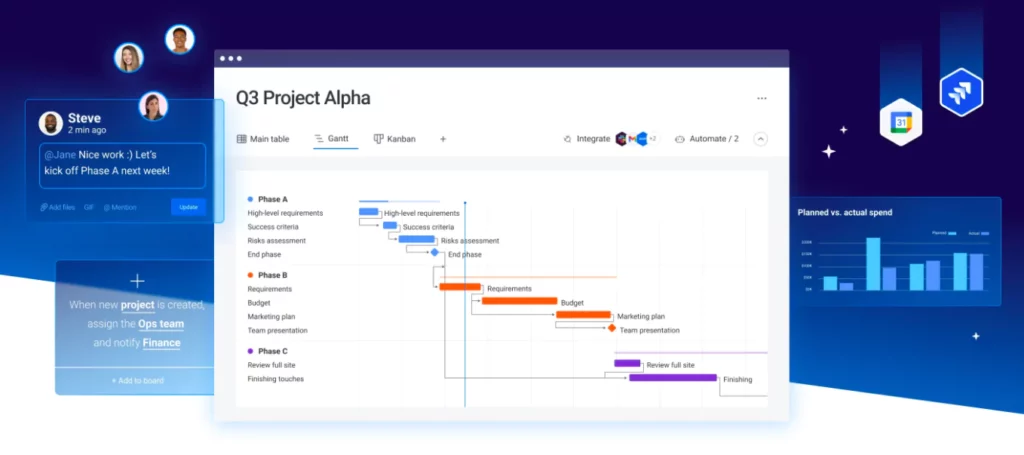
Task: Click the Google Calendar hexagon icon
Action: tap(900, 123)
